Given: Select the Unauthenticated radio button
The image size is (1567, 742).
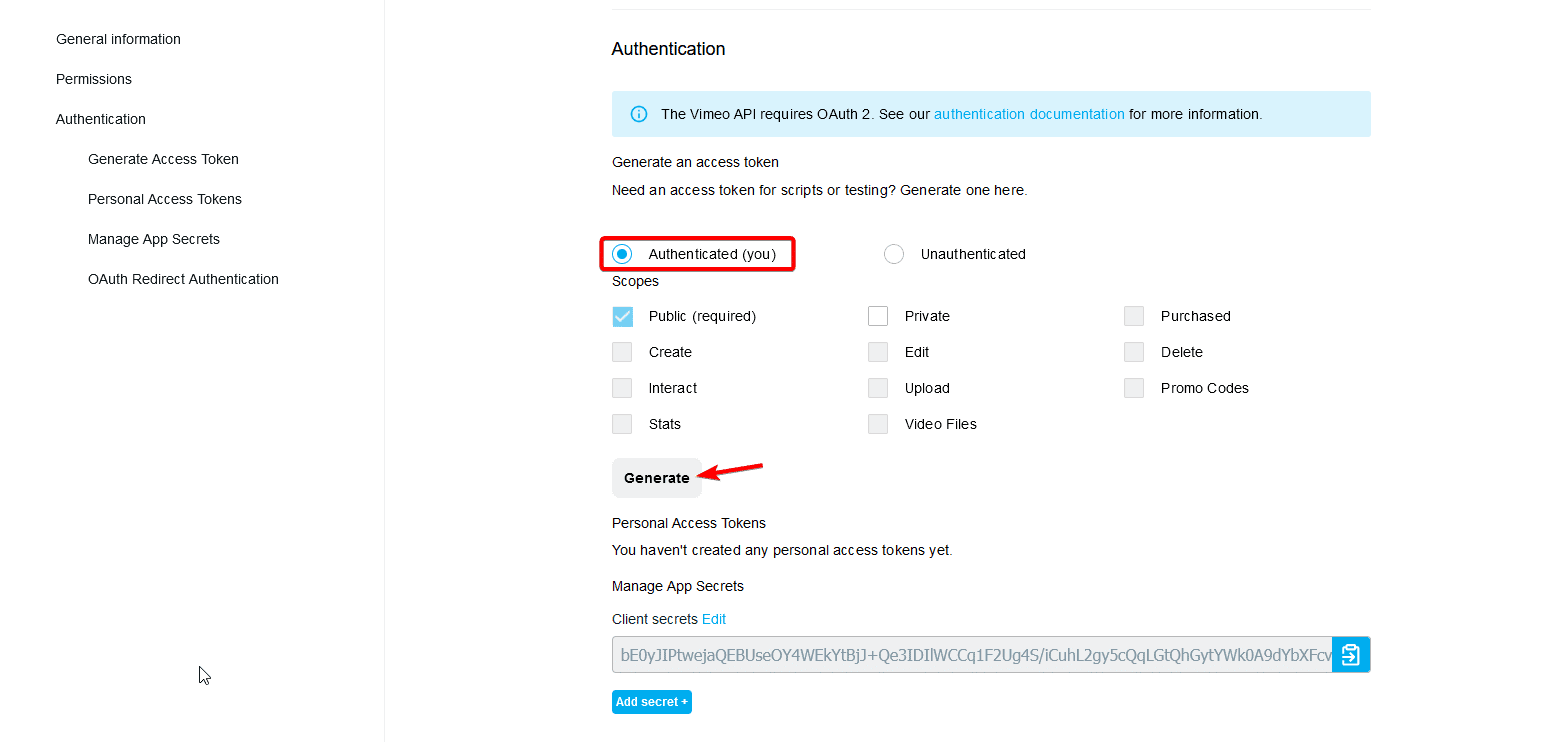Looking at the screenshot, I should point(893,254).
